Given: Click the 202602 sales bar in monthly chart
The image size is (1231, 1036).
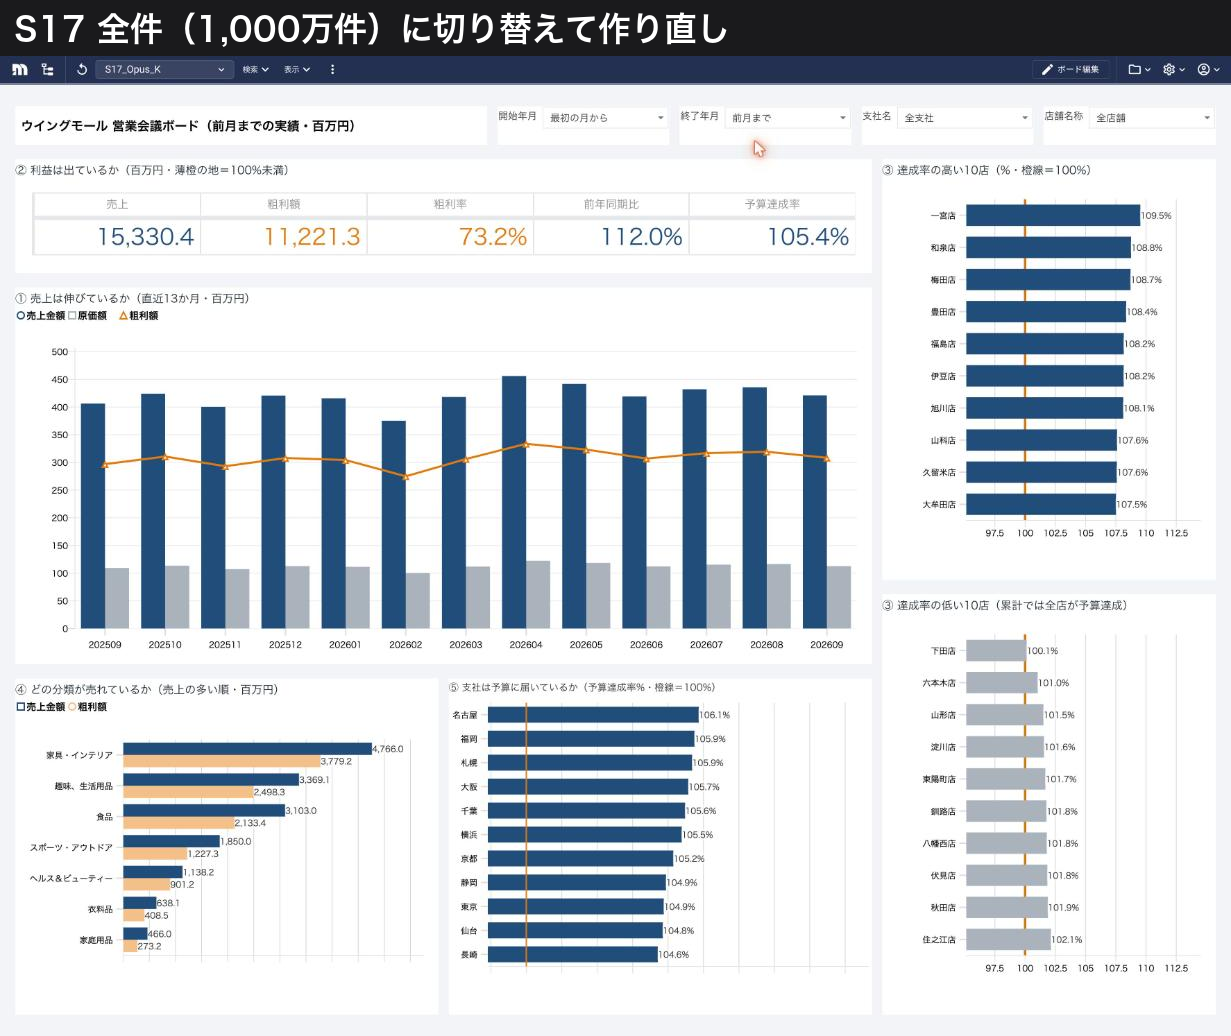Looking at the screenshot, I should (394, 525).
